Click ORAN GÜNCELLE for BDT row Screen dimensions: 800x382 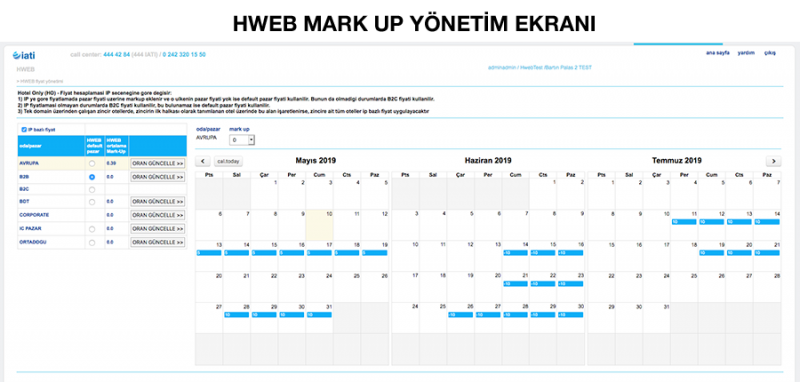(158, 201)
